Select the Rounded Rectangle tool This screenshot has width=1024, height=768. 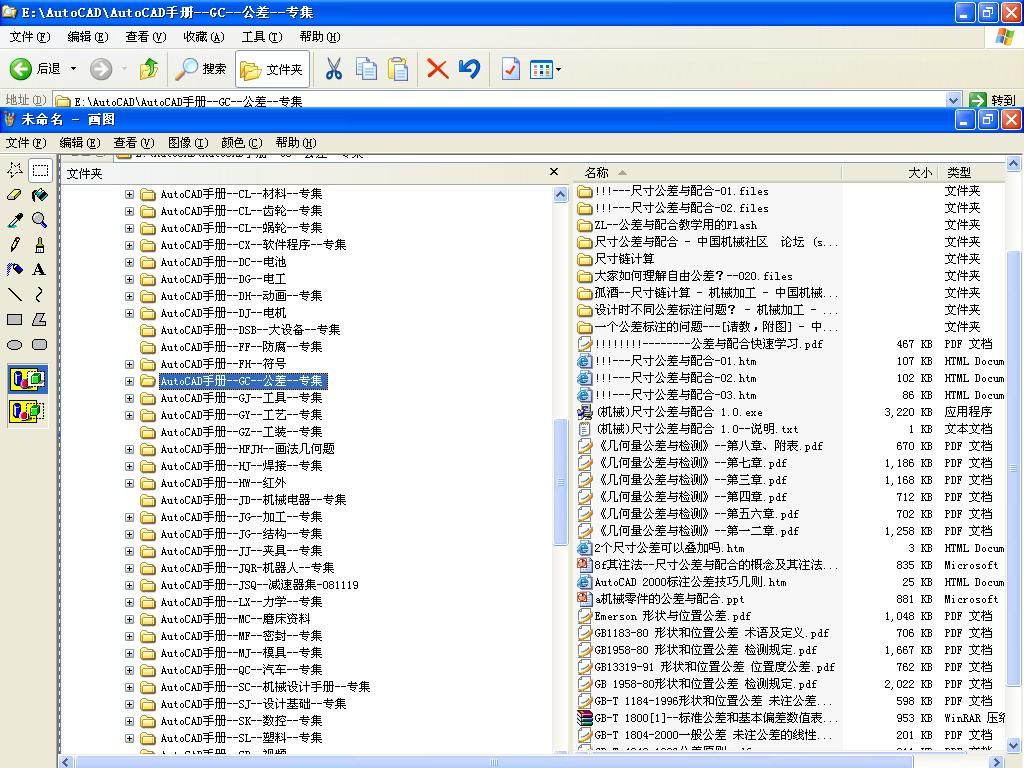coord(40,344)
